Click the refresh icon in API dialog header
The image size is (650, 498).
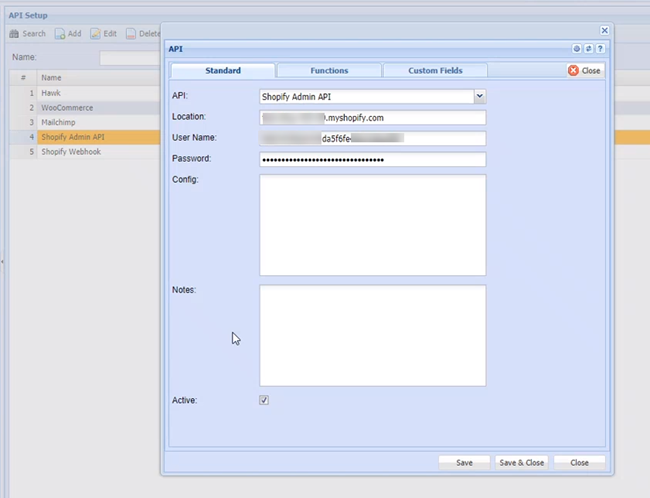588,48
